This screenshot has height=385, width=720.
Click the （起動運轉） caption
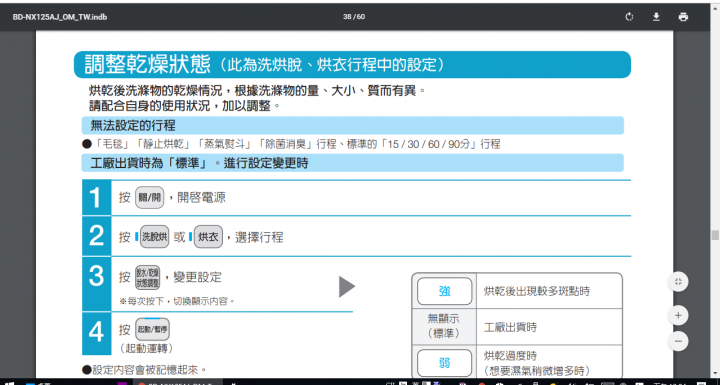click(x=146, y=349)
